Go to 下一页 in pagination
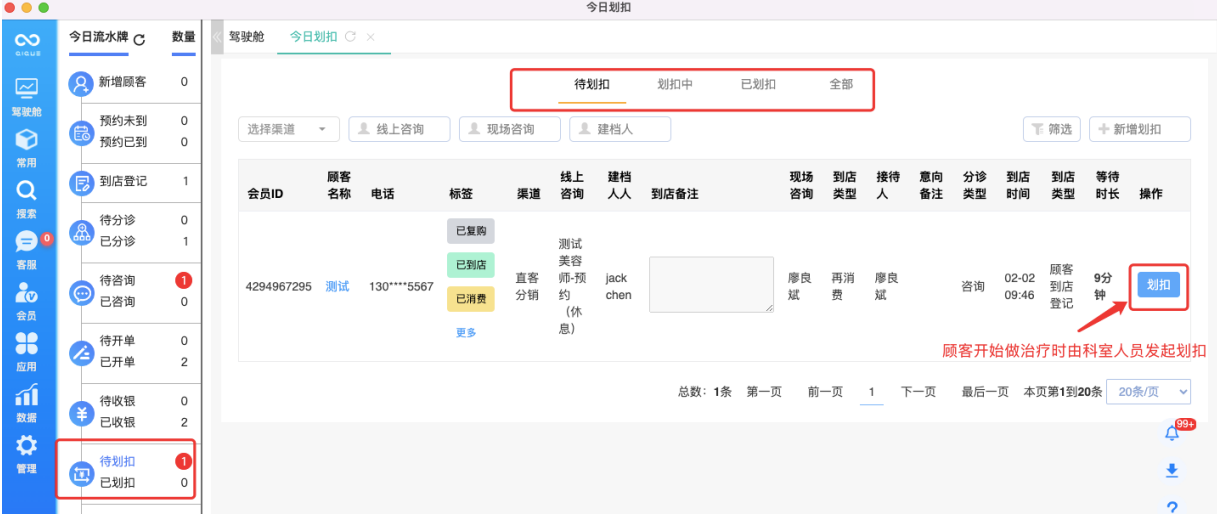 pos(918,392)
